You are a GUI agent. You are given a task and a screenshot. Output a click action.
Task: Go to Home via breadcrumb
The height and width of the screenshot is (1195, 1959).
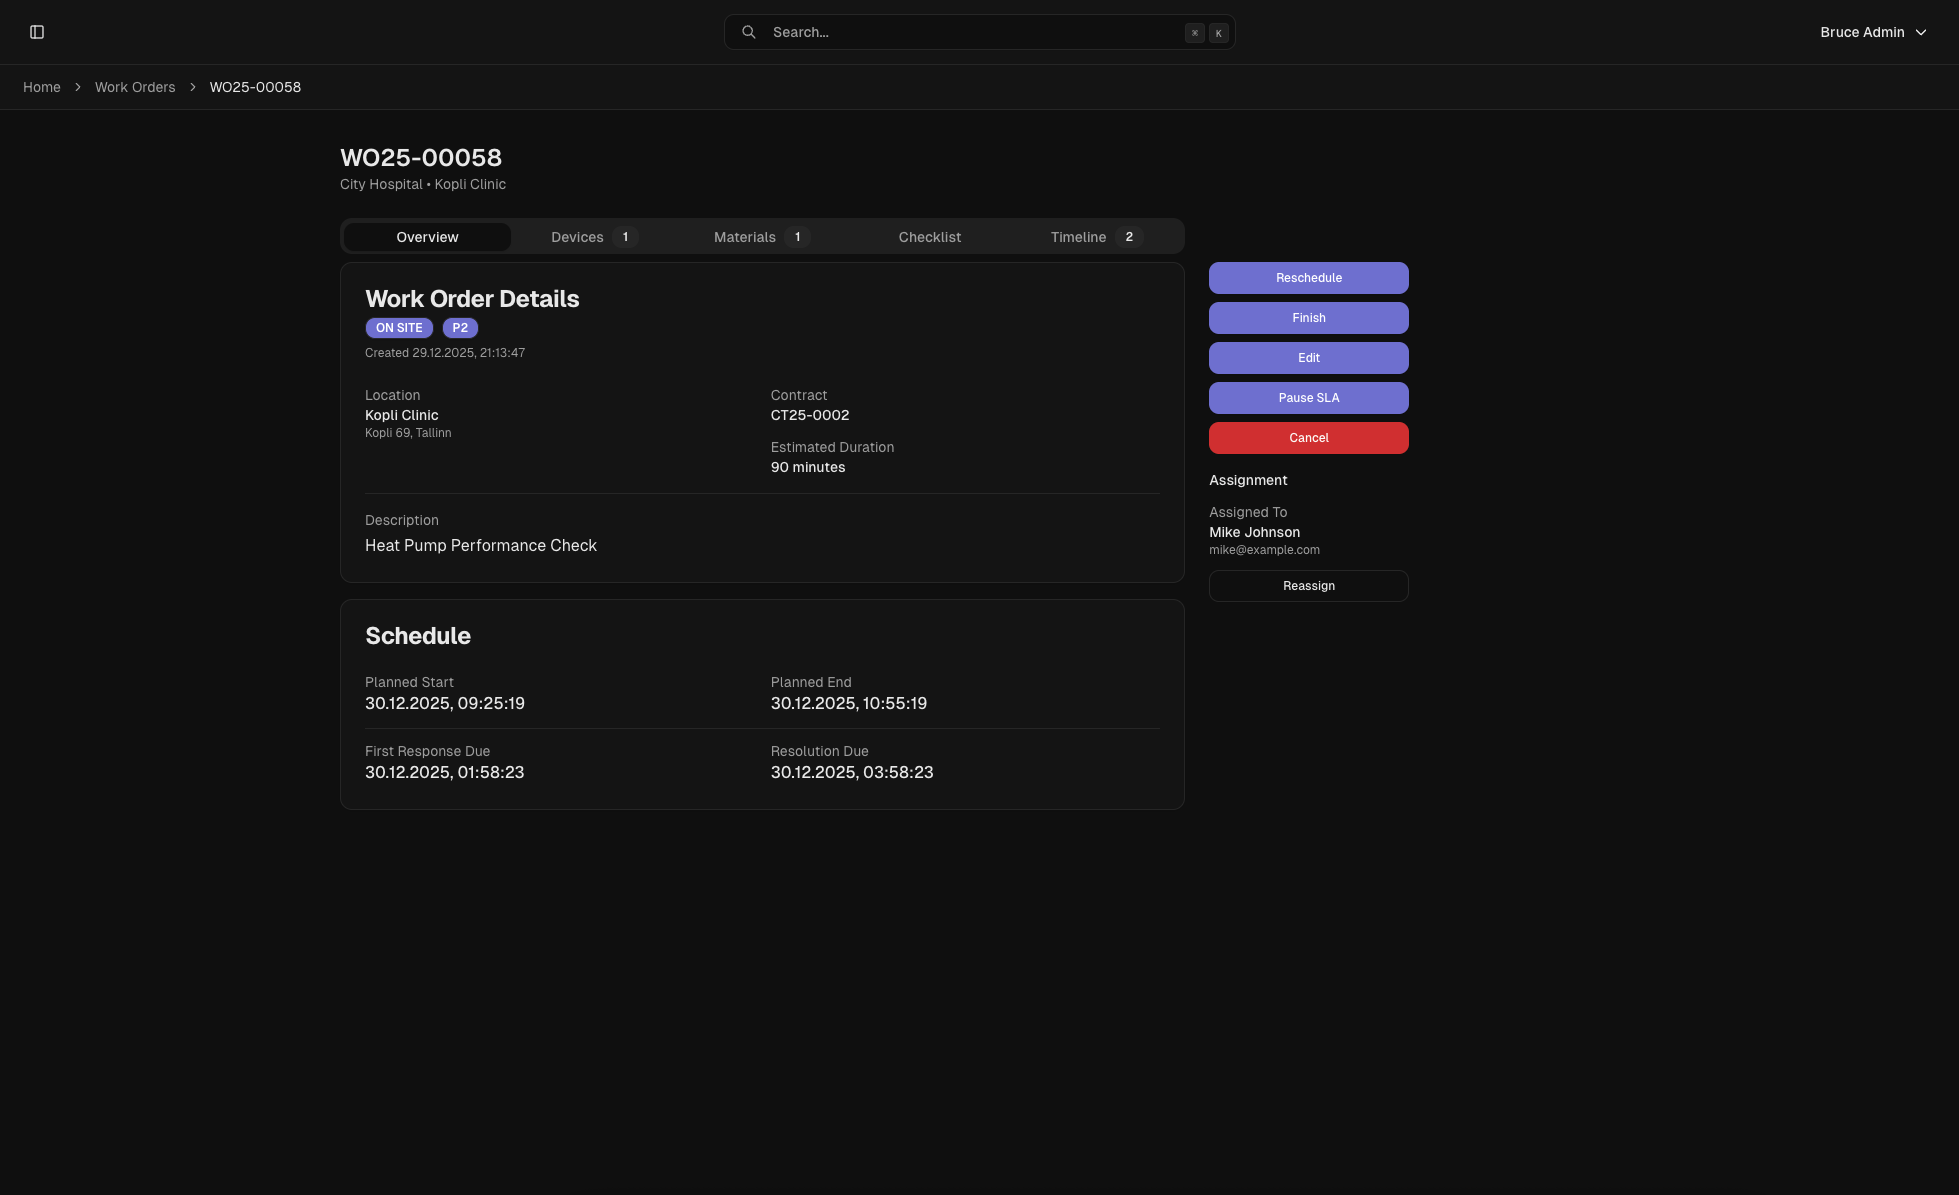tap(41, 87)
